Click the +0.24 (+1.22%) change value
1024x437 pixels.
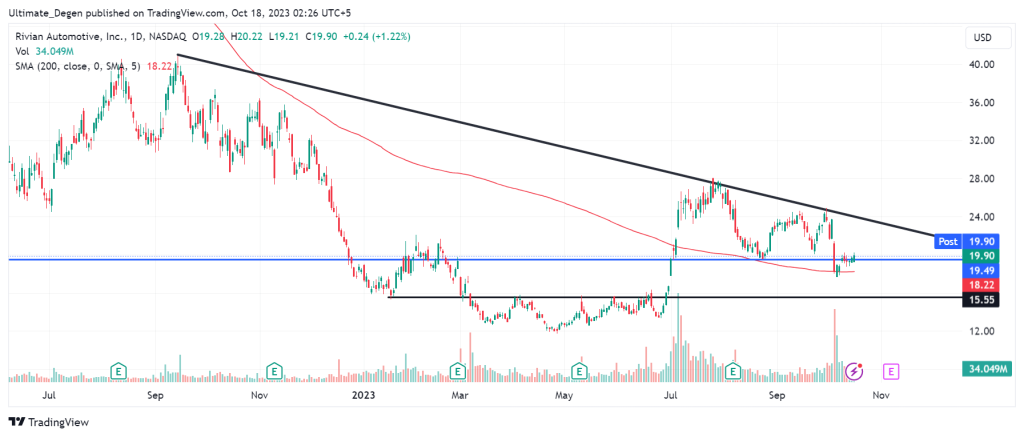[376, 37]
